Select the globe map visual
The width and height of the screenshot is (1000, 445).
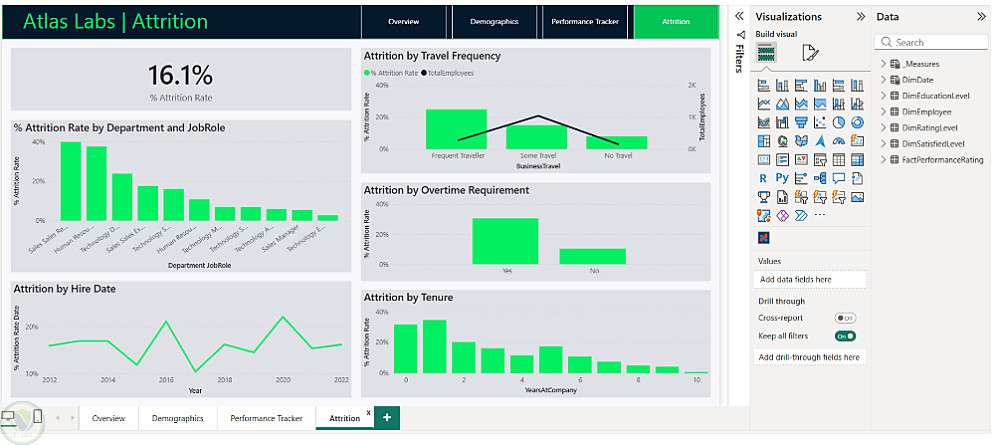783,140
